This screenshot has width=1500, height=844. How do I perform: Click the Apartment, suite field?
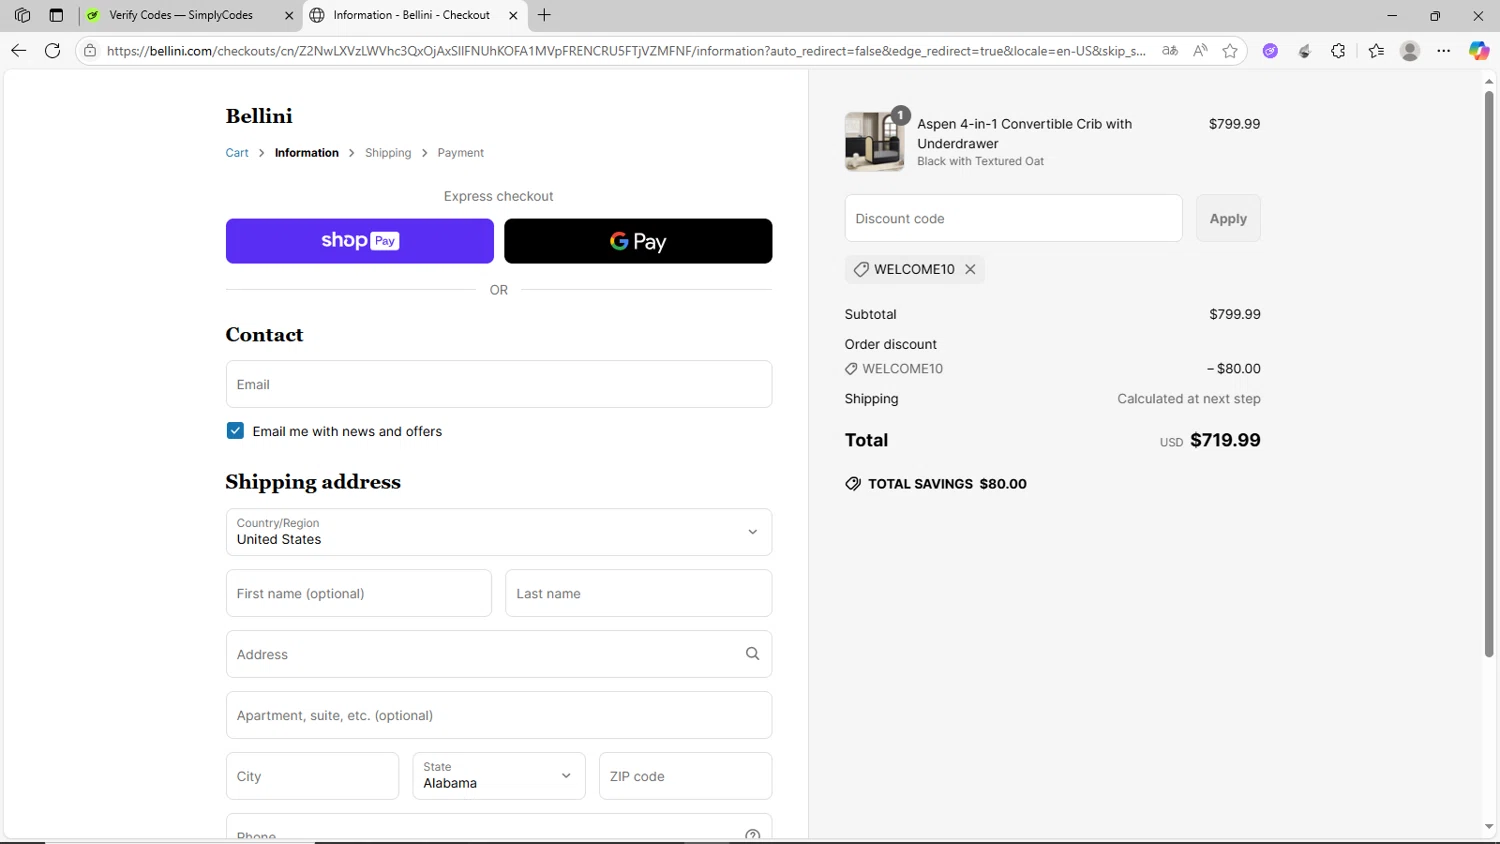pos(499,715)
